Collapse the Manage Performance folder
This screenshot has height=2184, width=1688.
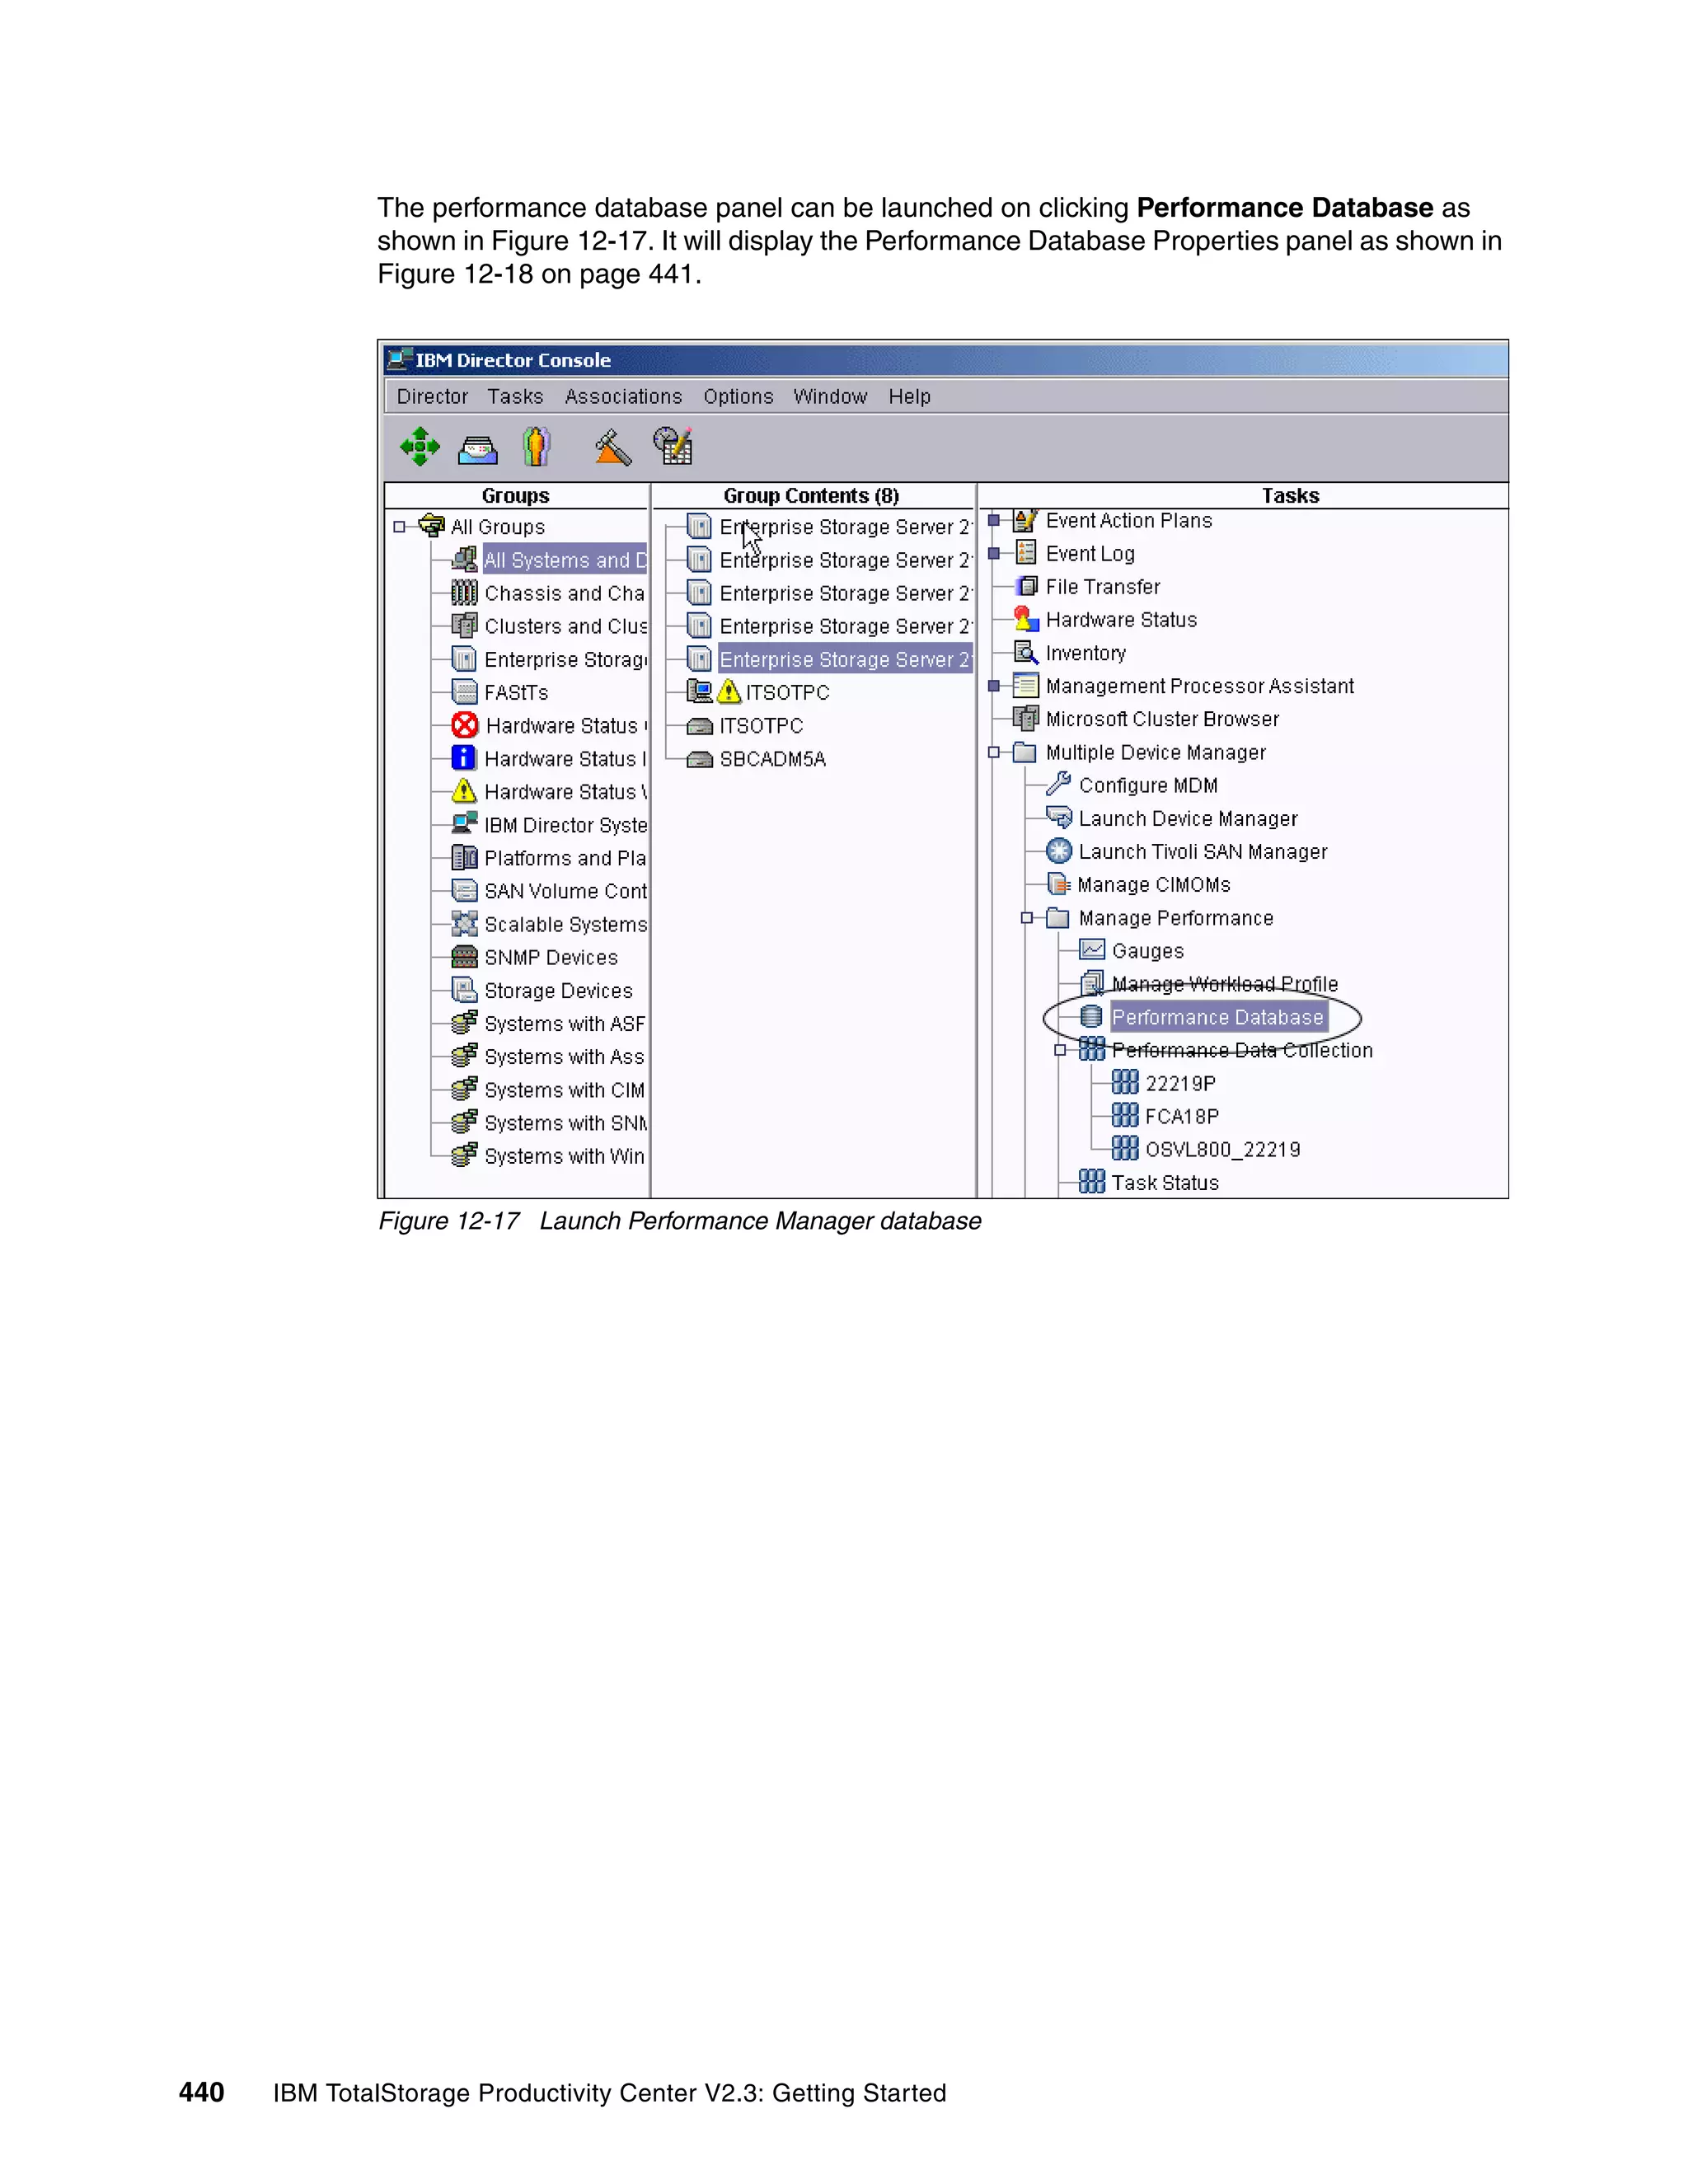(1027, 917)
